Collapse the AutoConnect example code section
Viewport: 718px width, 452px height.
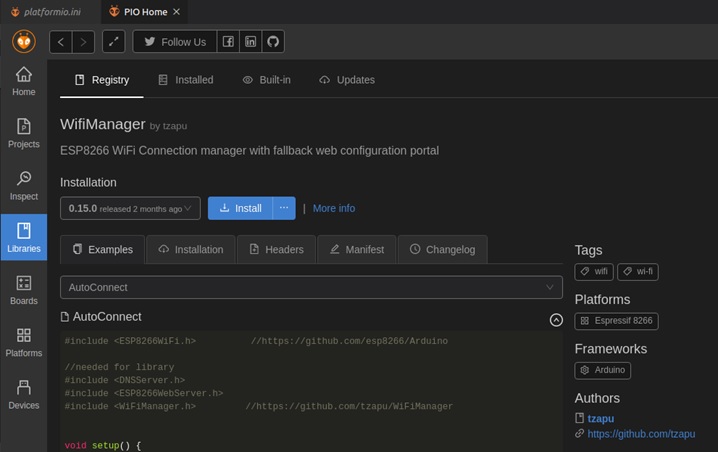pyautogui.click(x=556, y=320)
